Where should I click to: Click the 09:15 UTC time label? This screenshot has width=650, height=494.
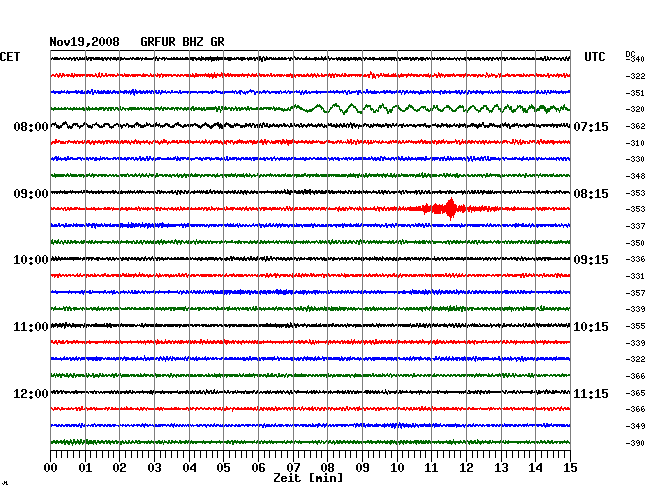point(591,260)
